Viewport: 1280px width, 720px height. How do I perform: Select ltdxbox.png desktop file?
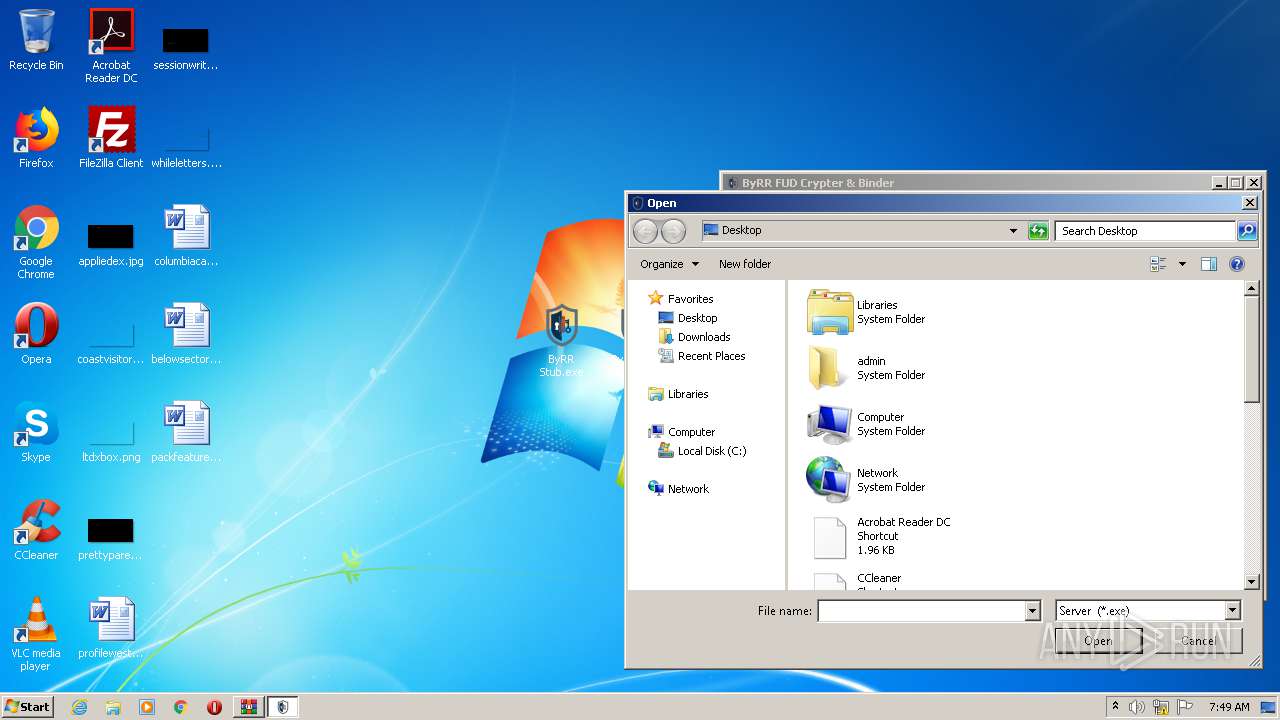click(111, 441)
